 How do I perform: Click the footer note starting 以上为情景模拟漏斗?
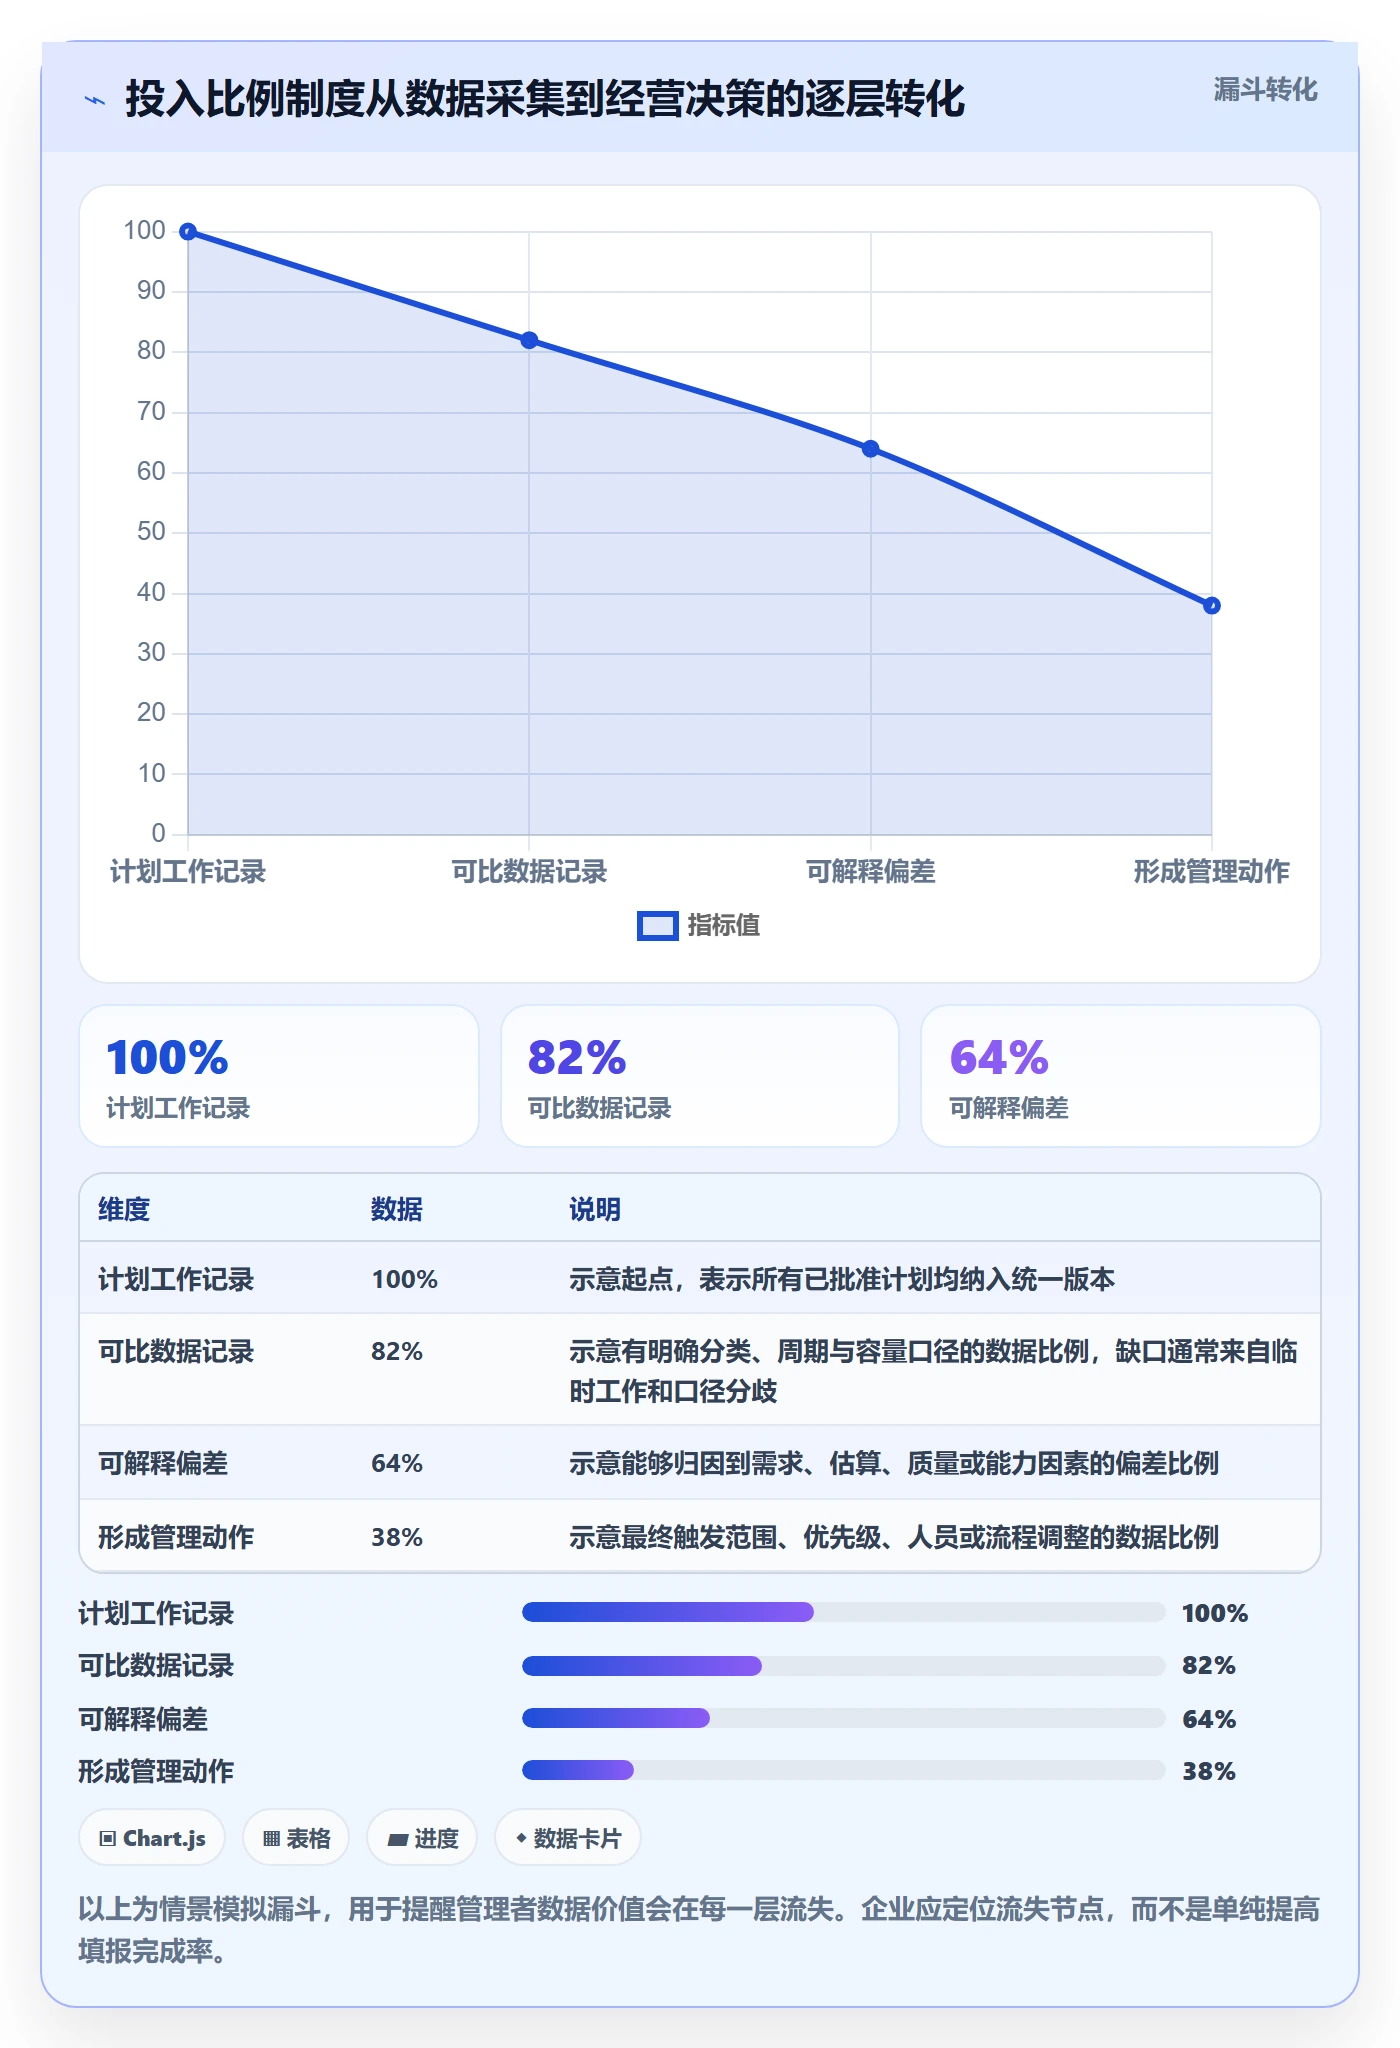[699, 1930]
